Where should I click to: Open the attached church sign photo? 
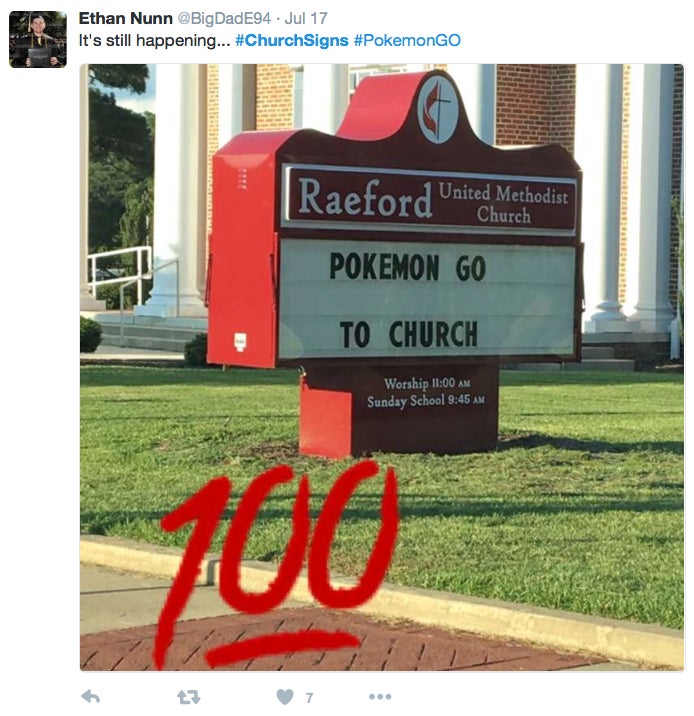(x=382, y=367)
